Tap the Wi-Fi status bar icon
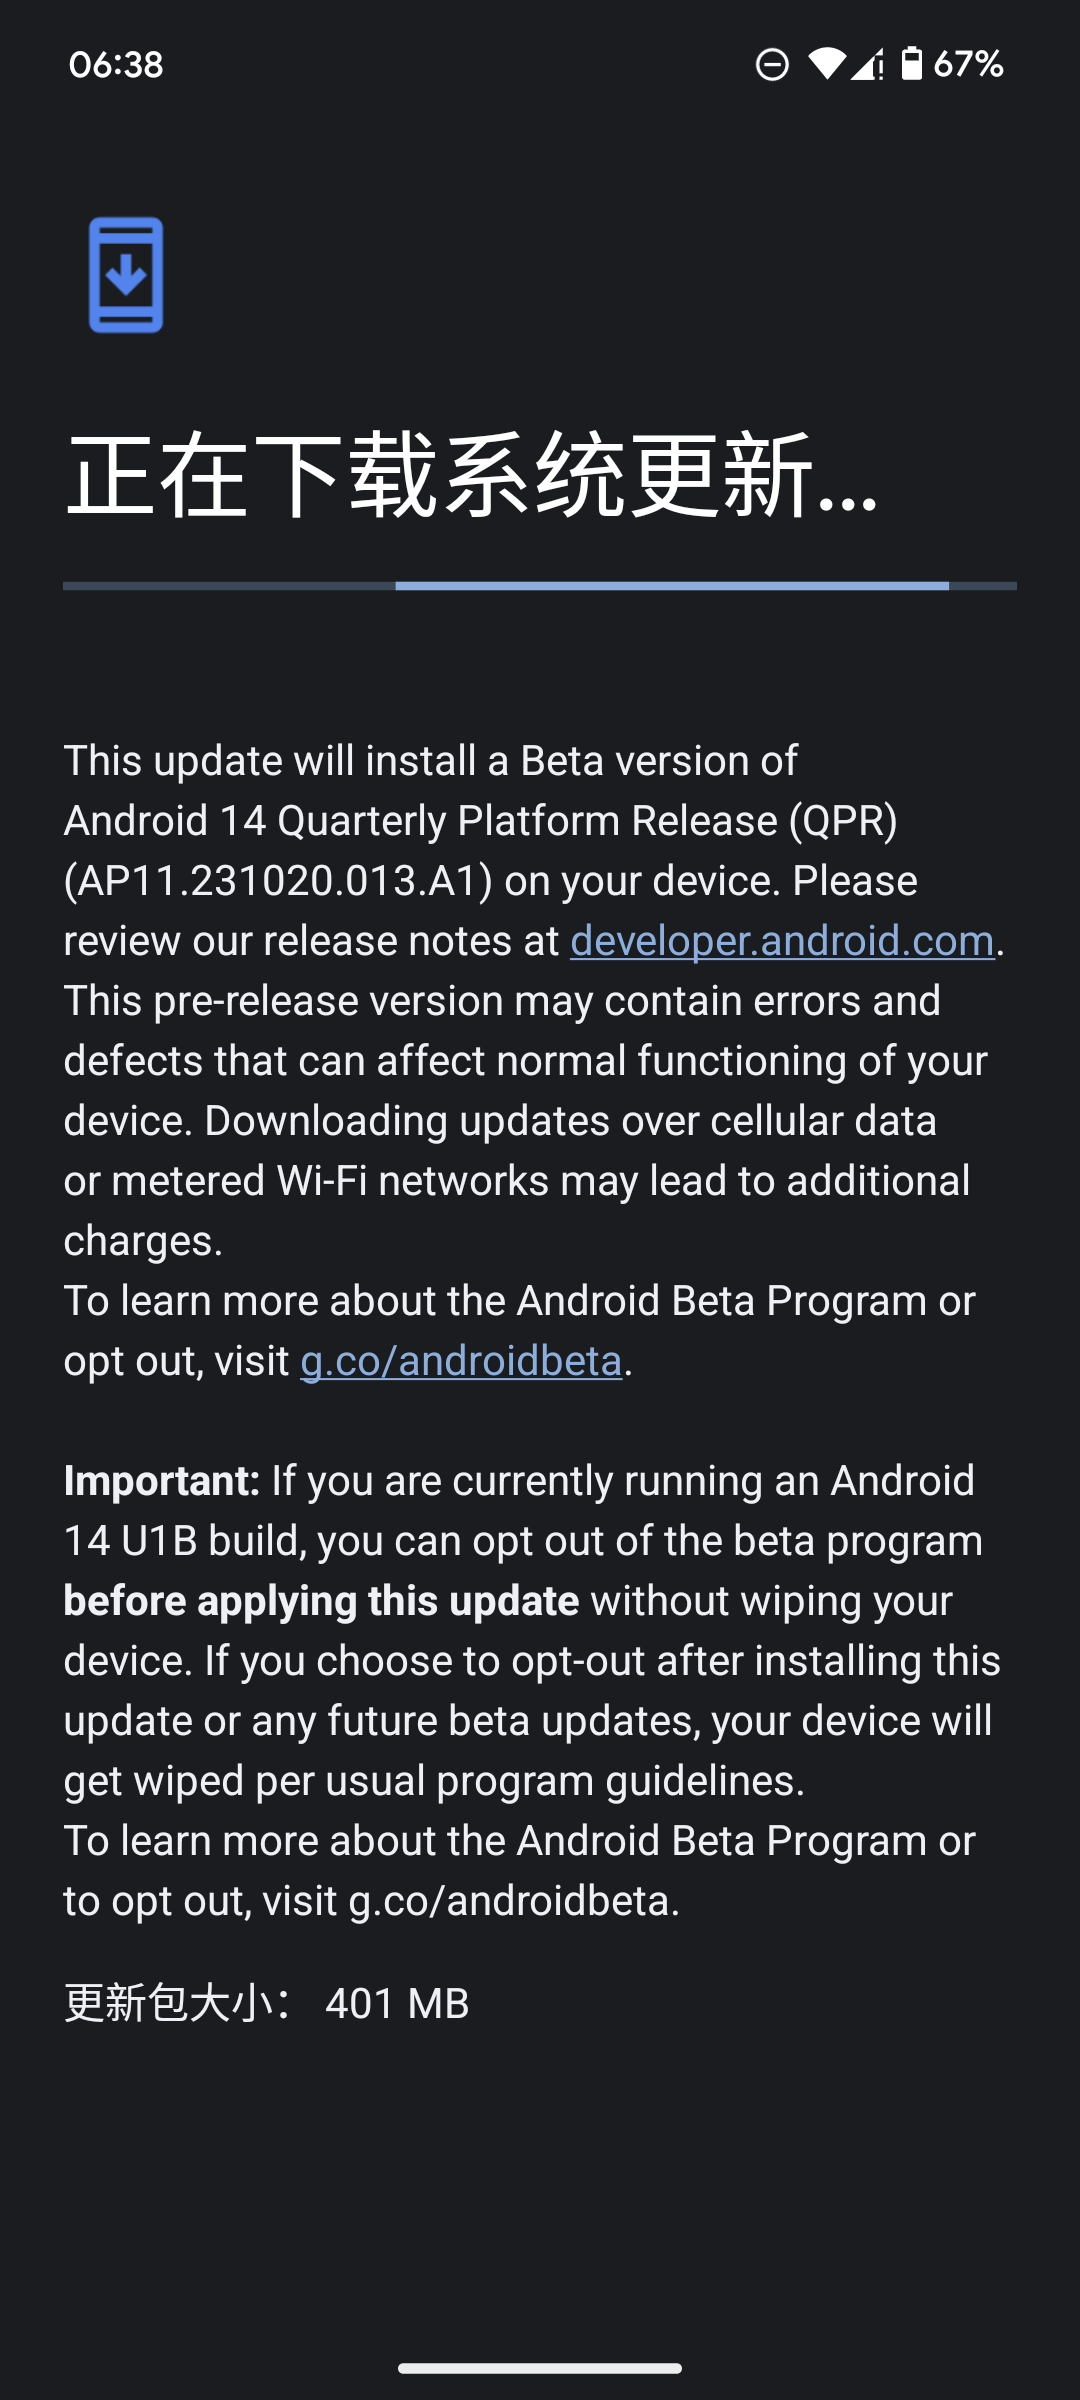1080x2400 pixels. tap(826, 64)
